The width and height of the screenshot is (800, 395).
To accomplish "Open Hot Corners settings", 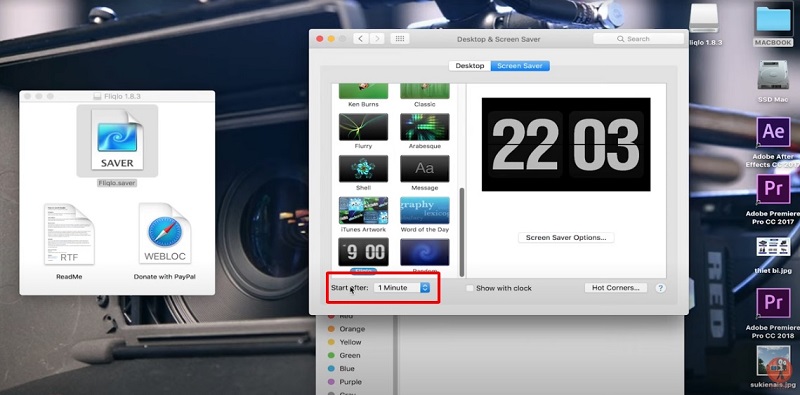I will [x=615, y=288].
